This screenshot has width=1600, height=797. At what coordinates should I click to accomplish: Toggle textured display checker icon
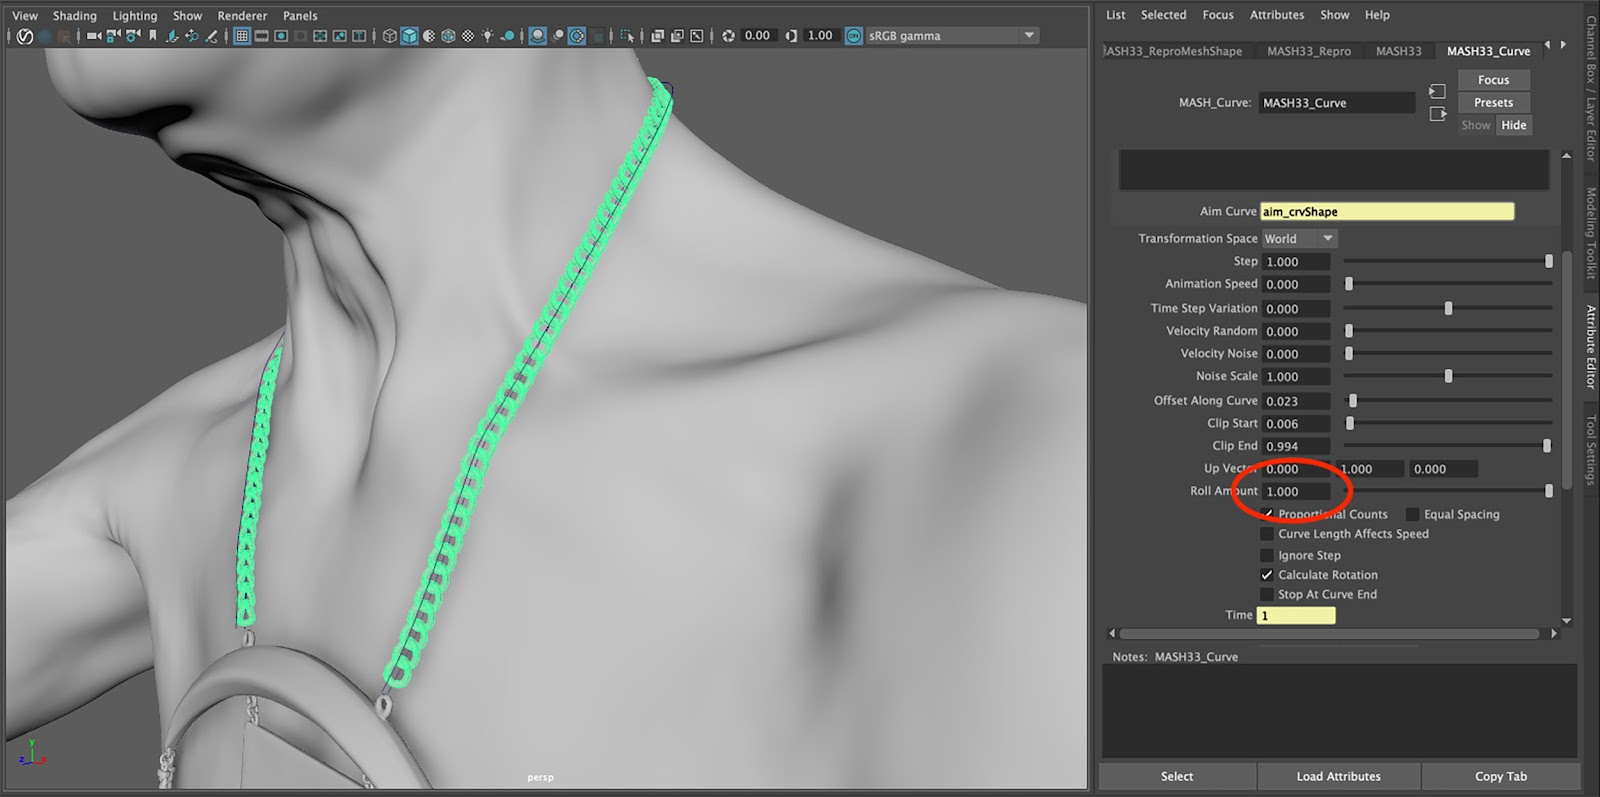point(467,36)
